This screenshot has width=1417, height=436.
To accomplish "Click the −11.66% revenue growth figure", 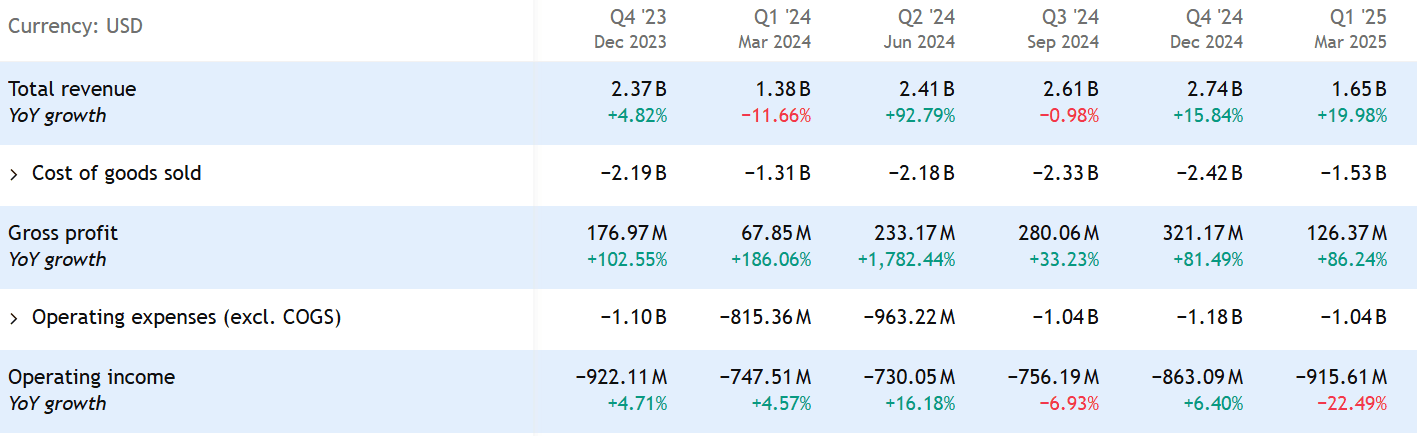I will 776,115.
